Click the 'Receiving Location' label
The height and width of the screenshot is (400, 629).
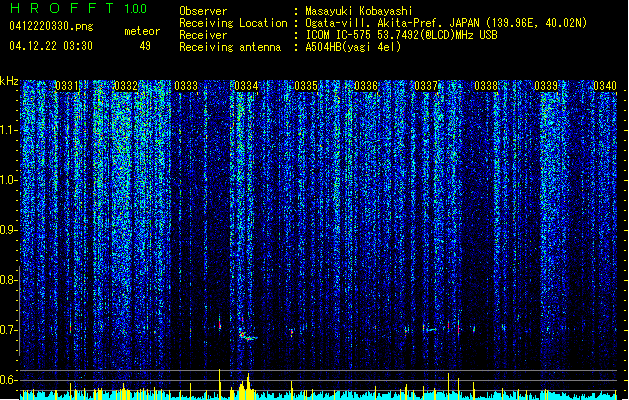tap(233, 23)
